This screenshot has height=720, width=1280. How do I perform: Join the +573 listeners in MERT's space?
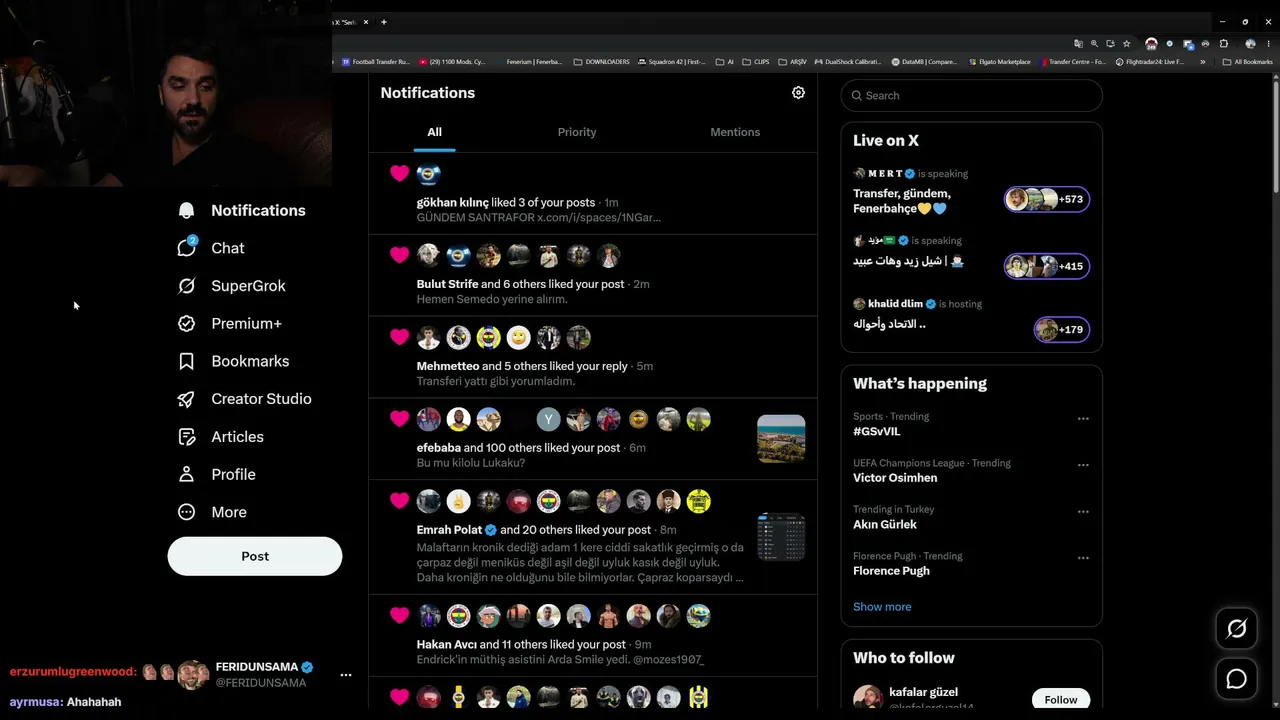[x=1047, y=199]
